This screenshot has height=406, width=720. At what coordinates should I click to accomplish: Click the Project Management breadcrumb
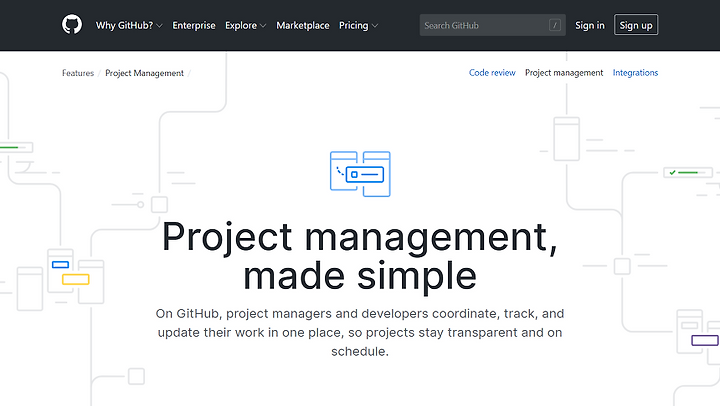(144, 73)
